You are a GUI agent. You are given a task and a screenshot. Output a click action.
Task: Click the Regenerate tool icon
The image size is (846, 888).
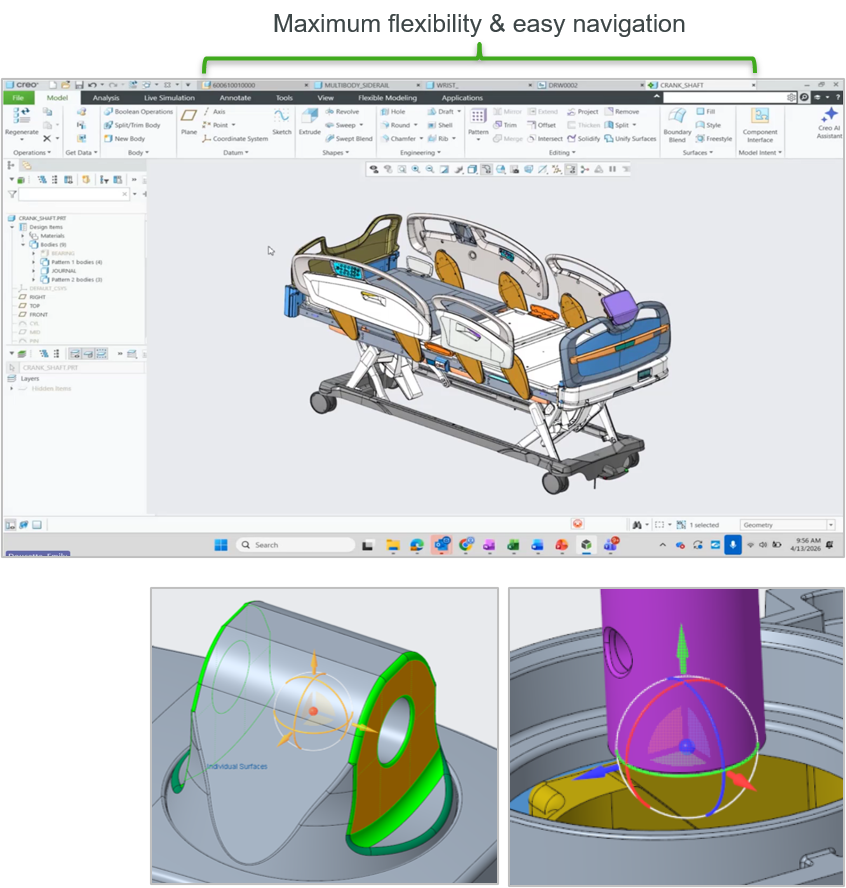coord(22,116)
